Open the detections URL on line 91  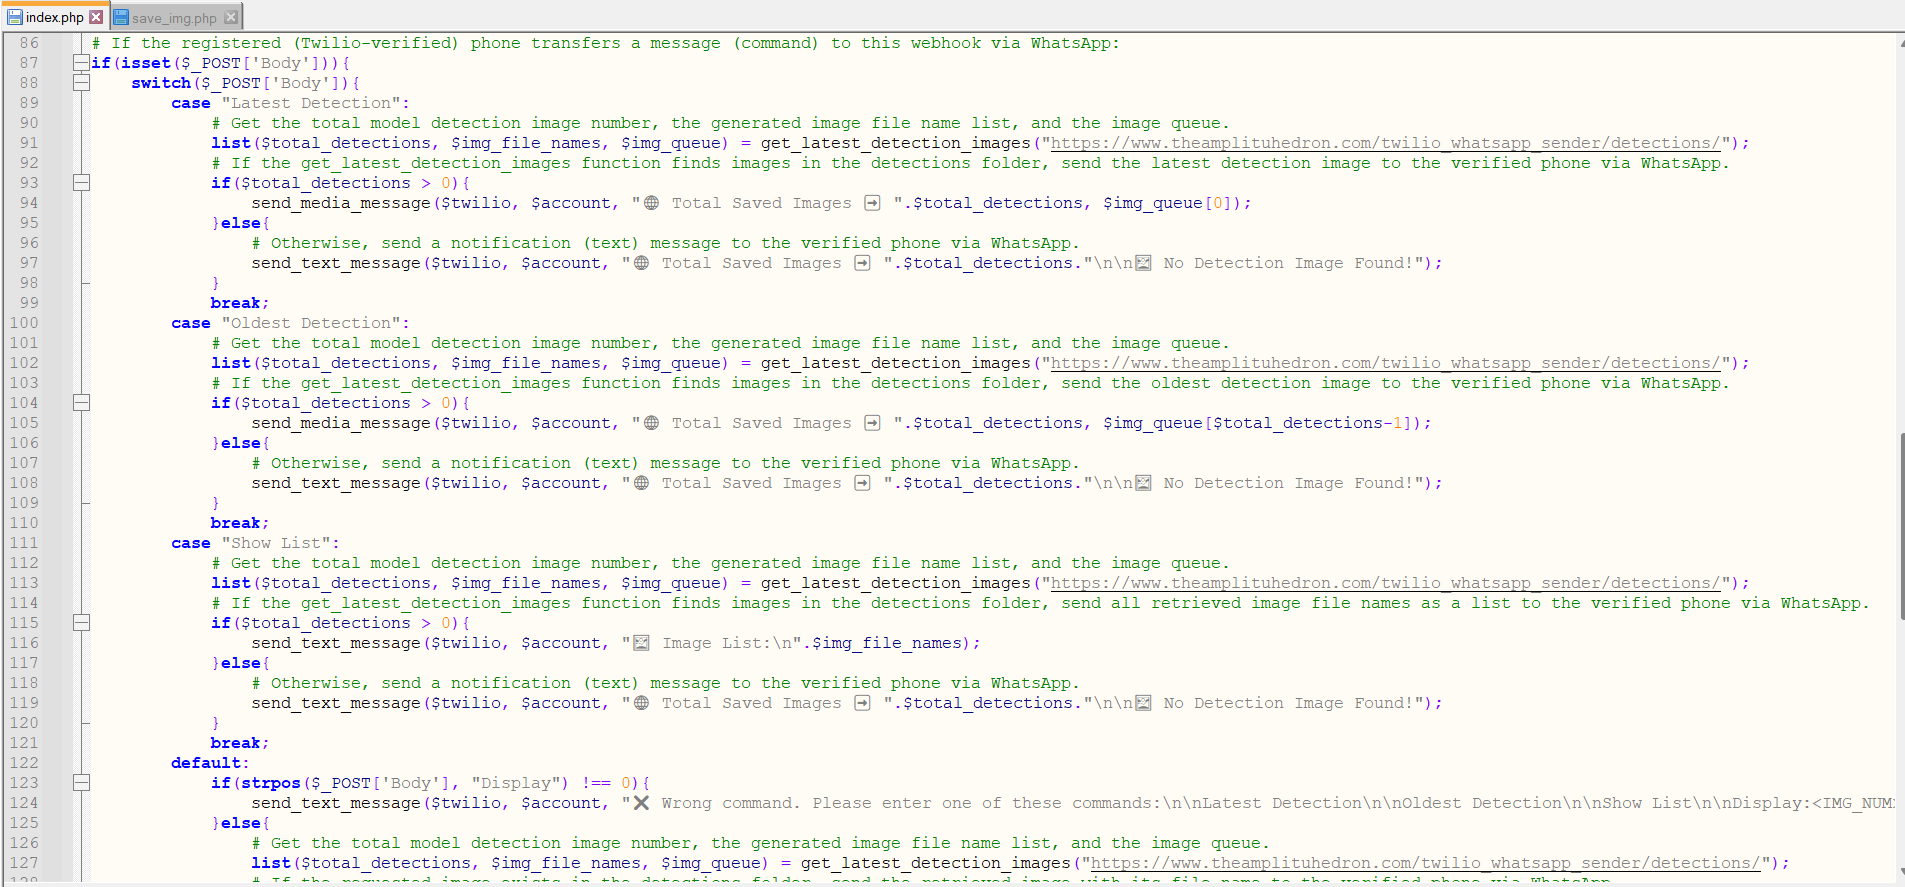tap(1385, 143)
